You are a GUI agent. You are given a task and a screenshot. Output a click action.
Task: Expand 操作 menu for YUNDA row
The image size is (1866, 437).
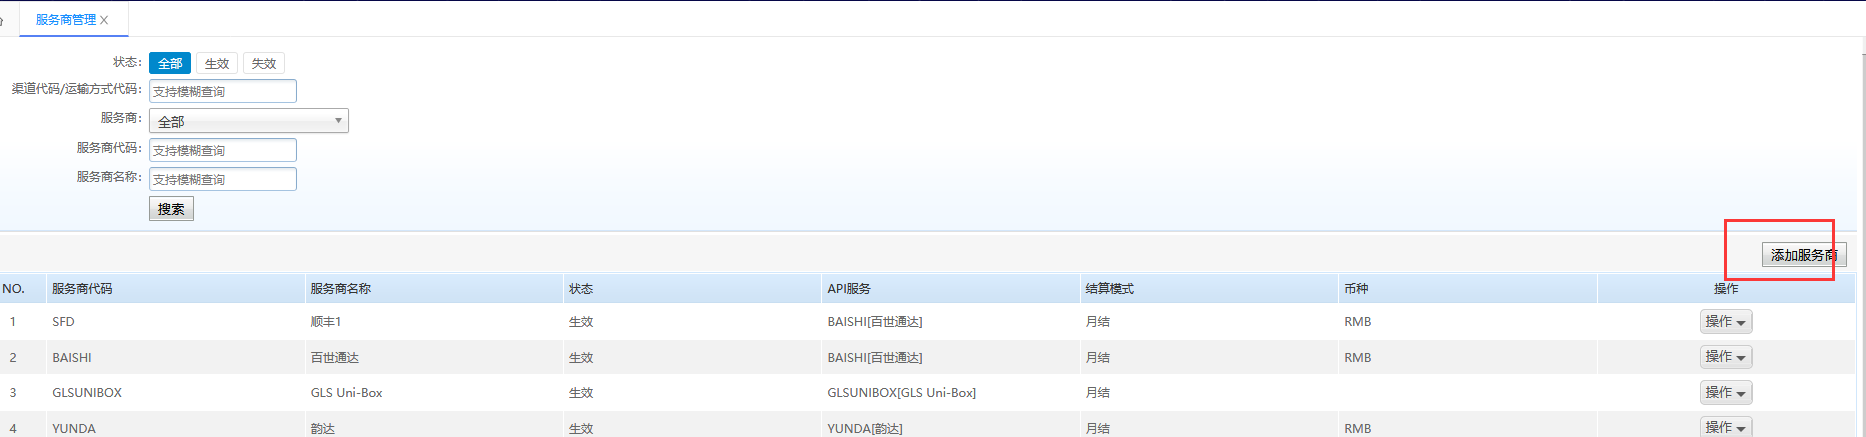click(1725, 427)
